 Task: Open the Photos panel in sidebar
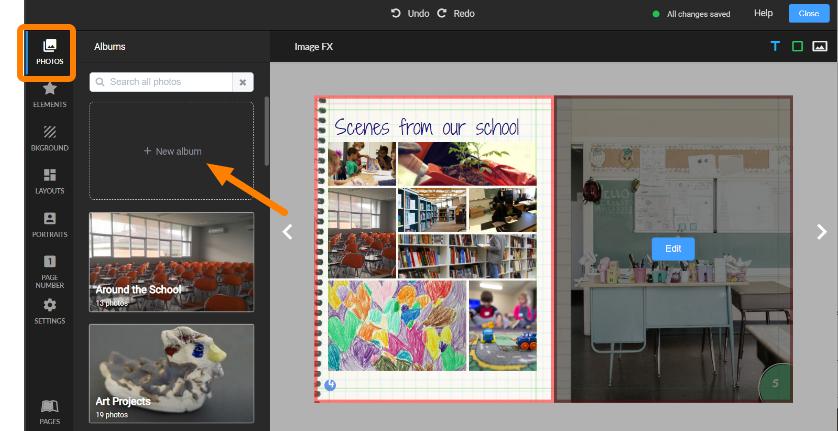coord(49,51)
